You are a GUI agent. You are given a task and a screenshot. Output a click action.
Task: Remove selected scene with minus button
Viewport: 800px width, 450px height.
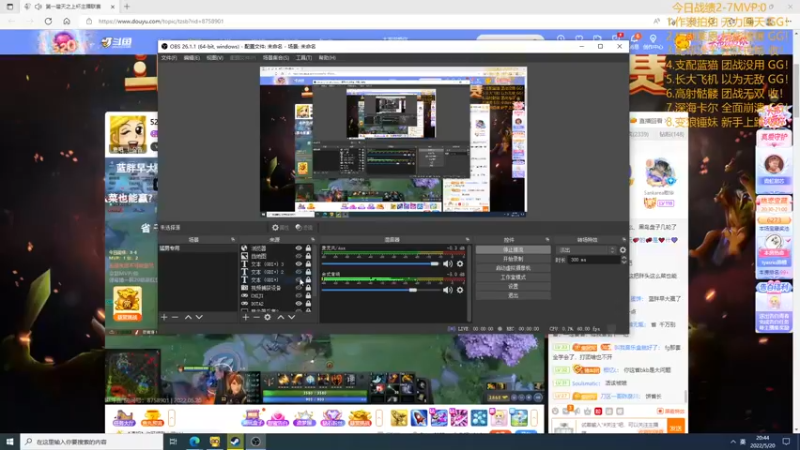(x=175, y=317)
